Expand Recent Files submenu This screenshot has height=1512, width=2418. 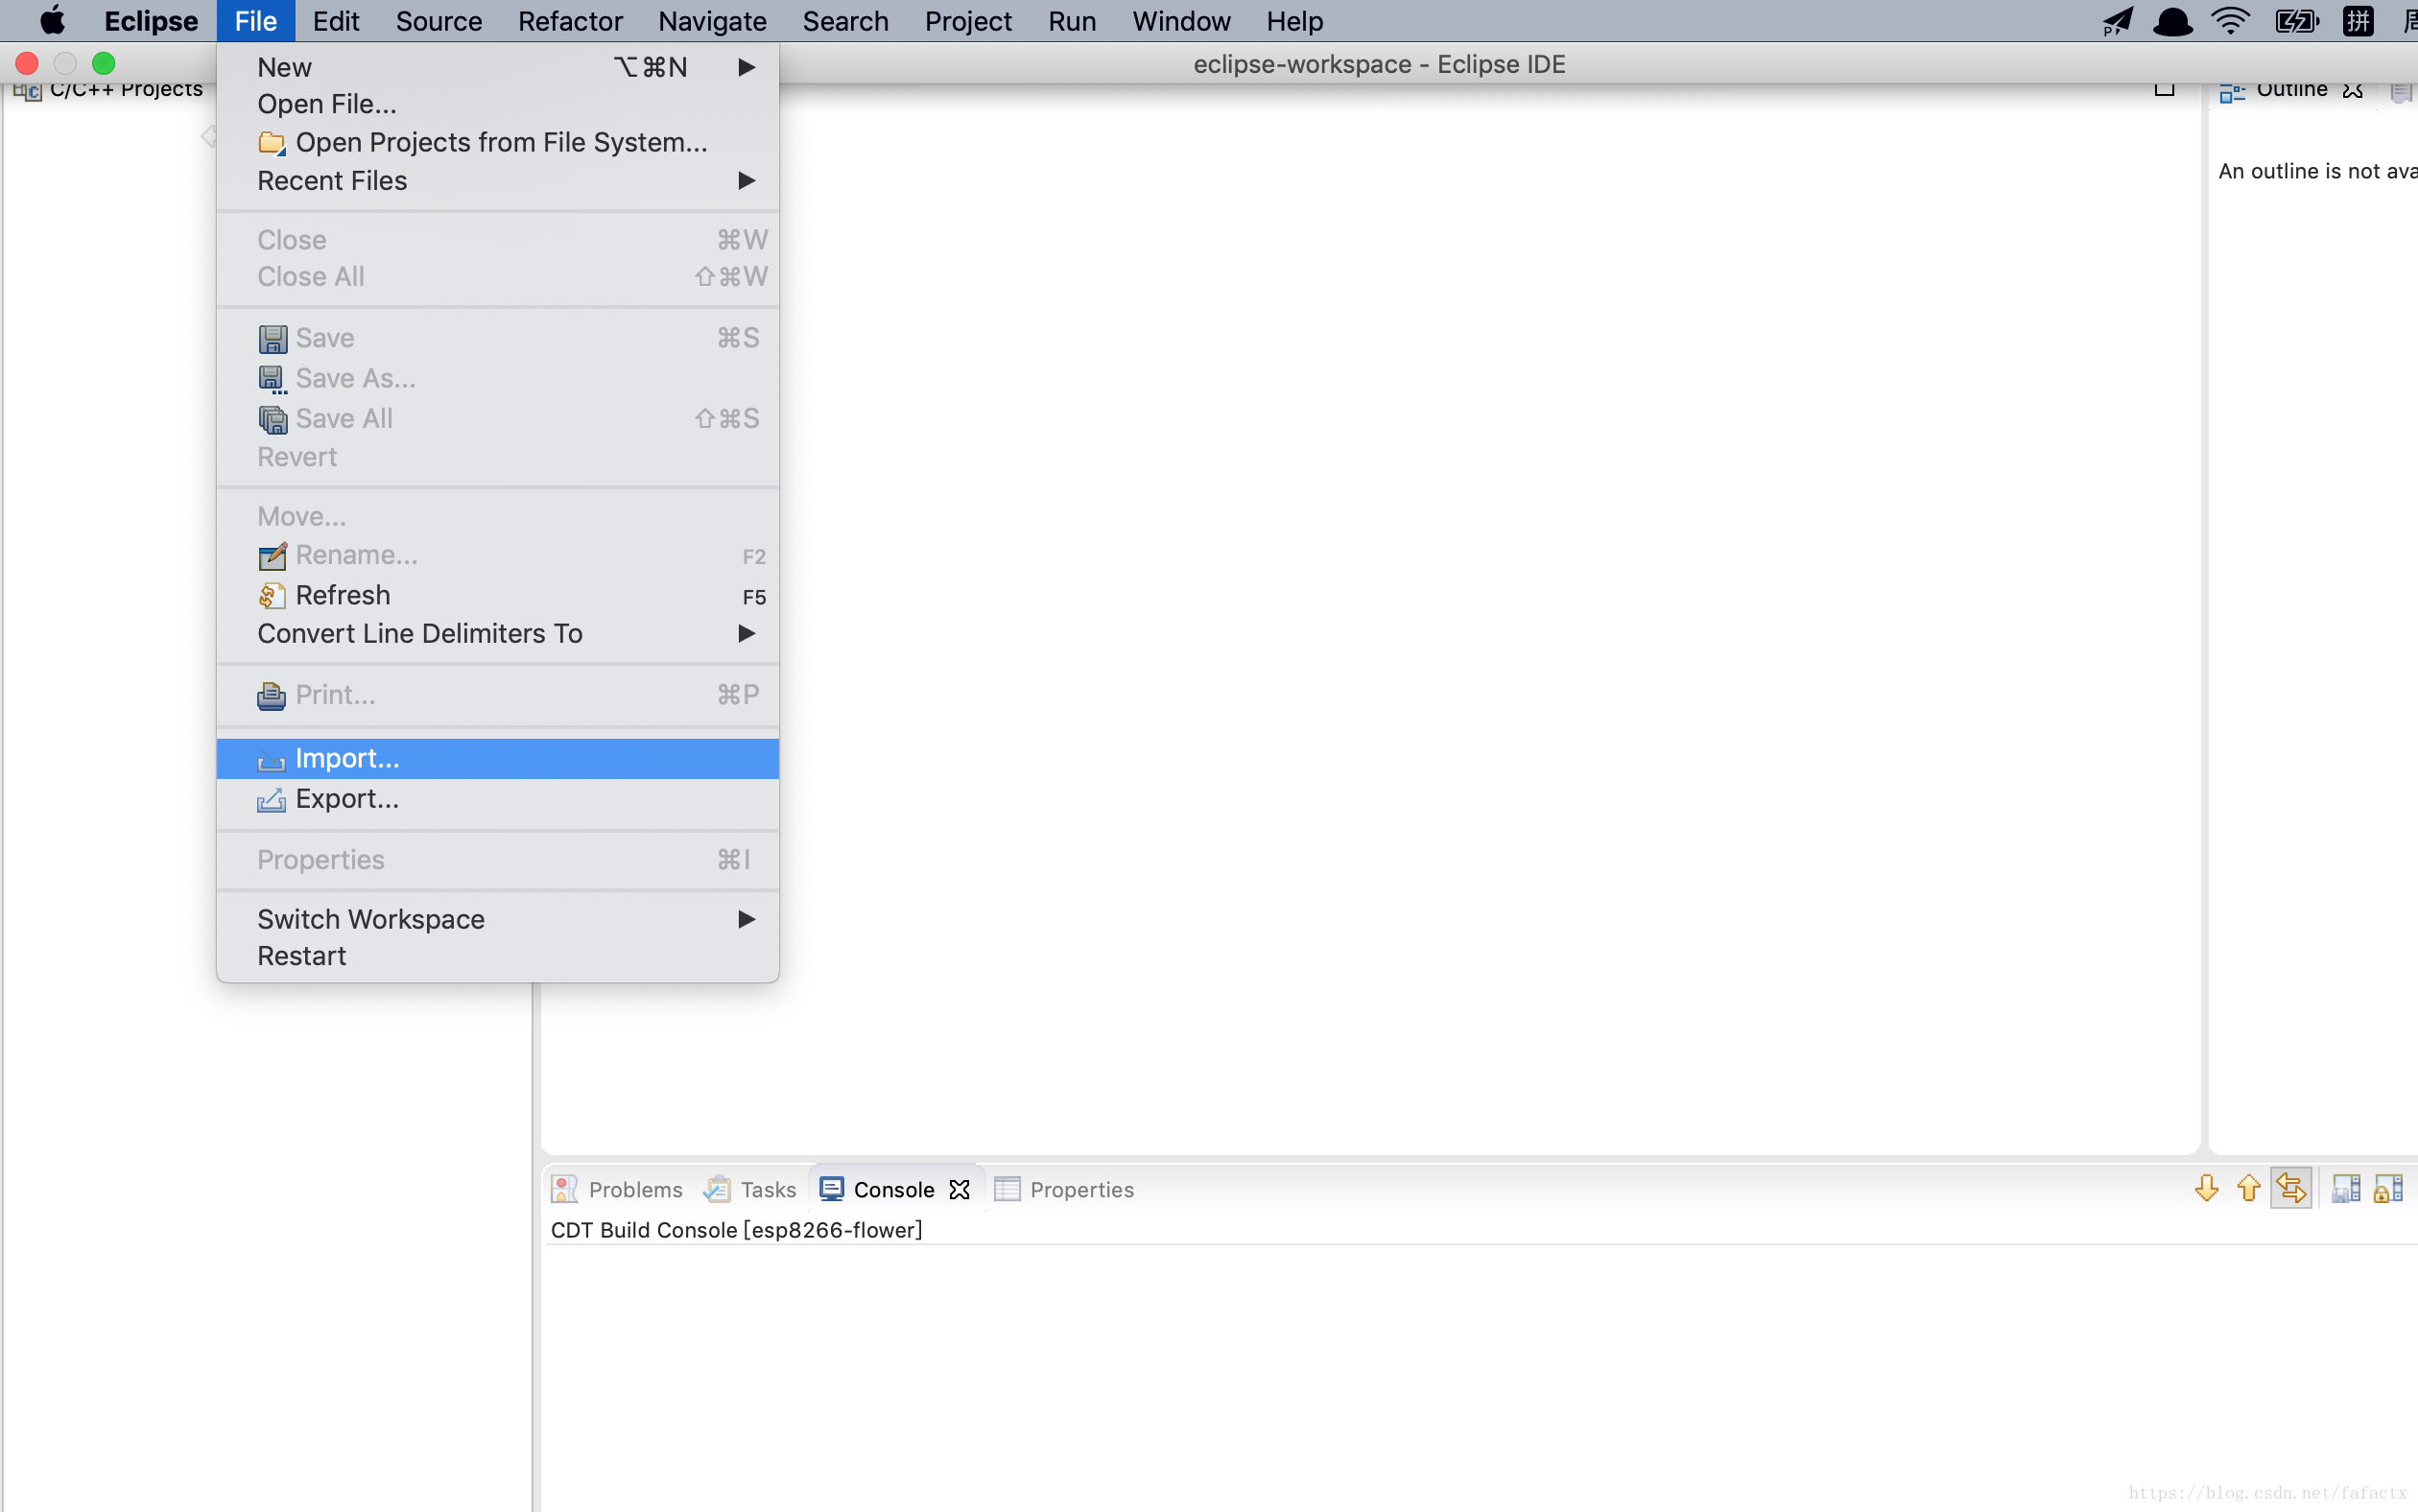[x=744, y=179]
